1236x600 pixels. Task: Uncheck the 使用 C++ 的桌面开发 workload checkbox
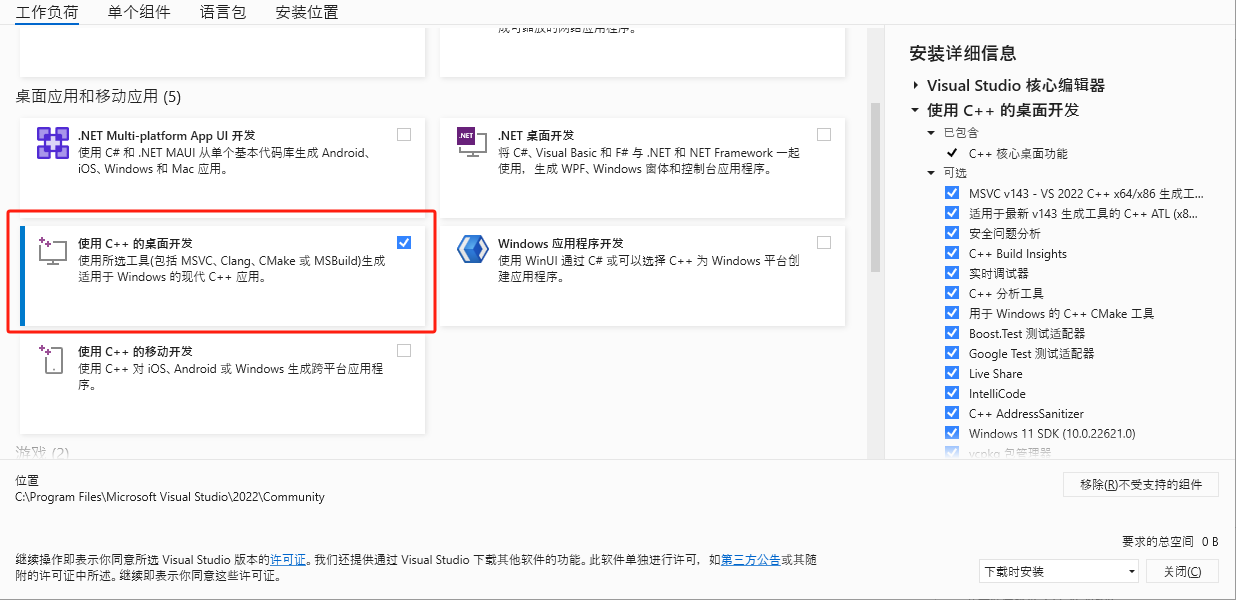click(x=404, y=242)
